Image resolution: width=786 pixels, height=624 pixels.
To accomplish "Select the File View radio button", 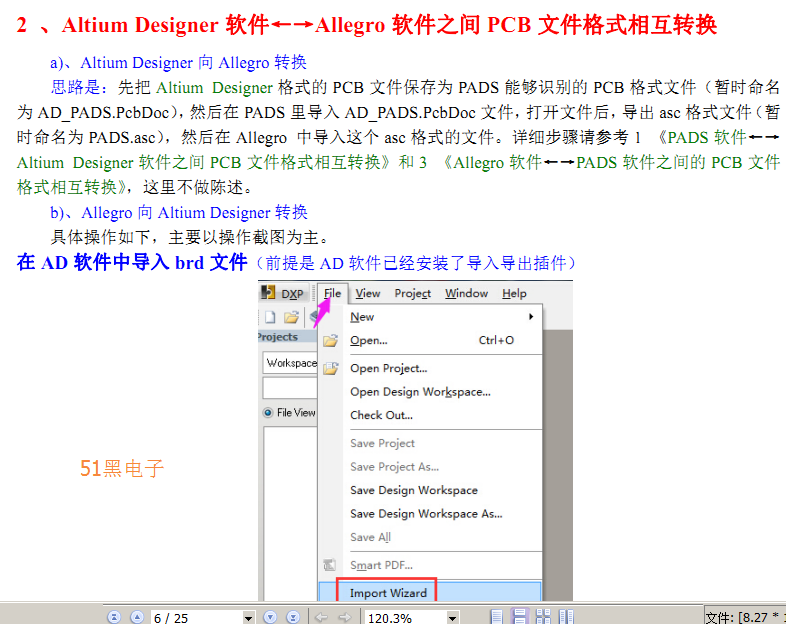I will (x=268, y=412).
